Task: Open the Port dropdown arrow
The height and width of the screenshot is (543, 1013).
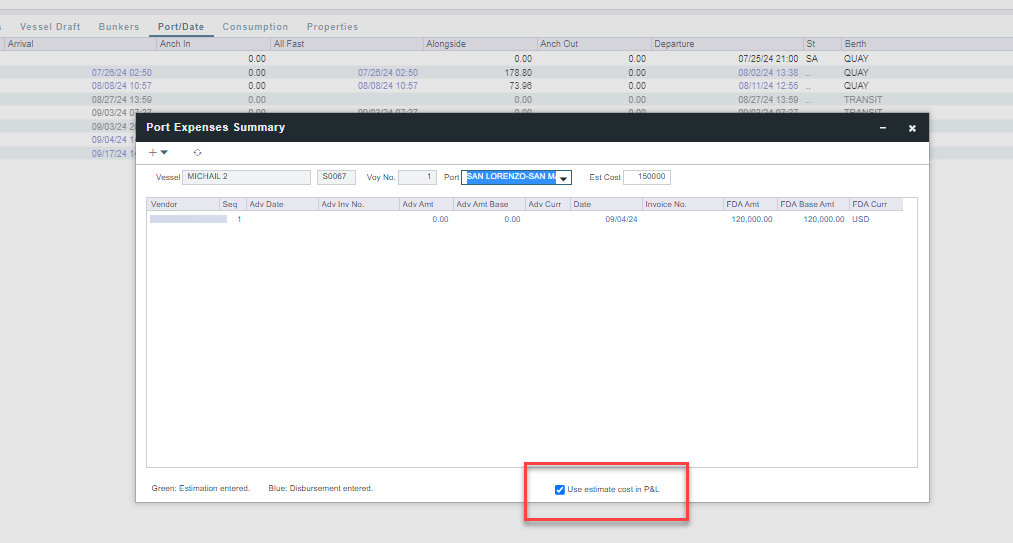Action: point(564,178)
